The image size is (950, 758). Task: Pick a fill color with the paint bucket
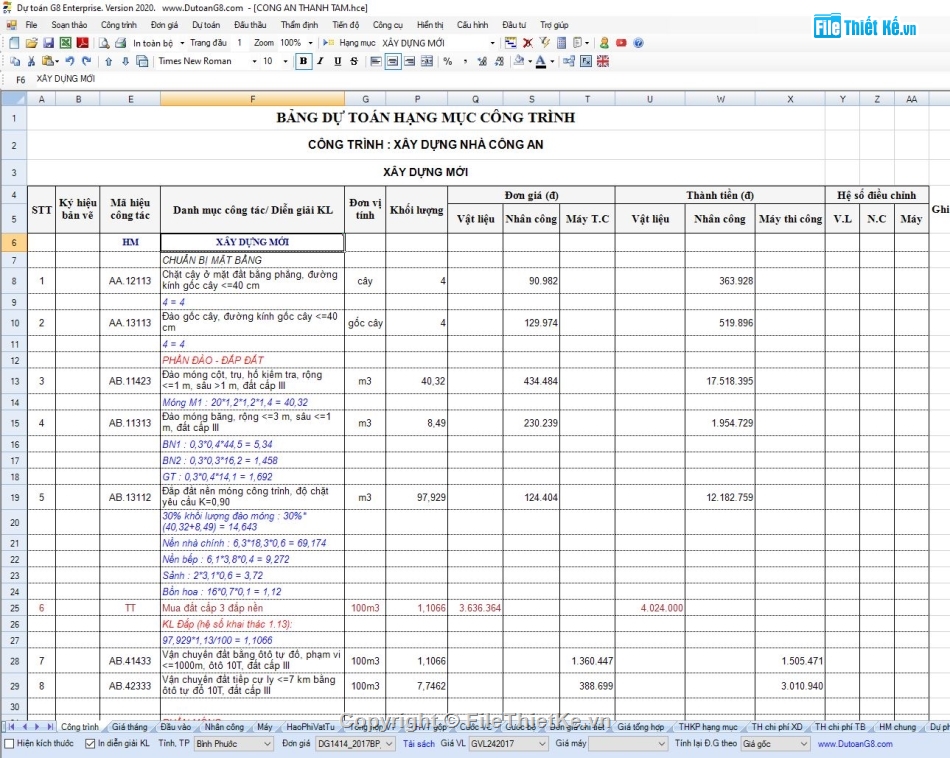[519, 61]
